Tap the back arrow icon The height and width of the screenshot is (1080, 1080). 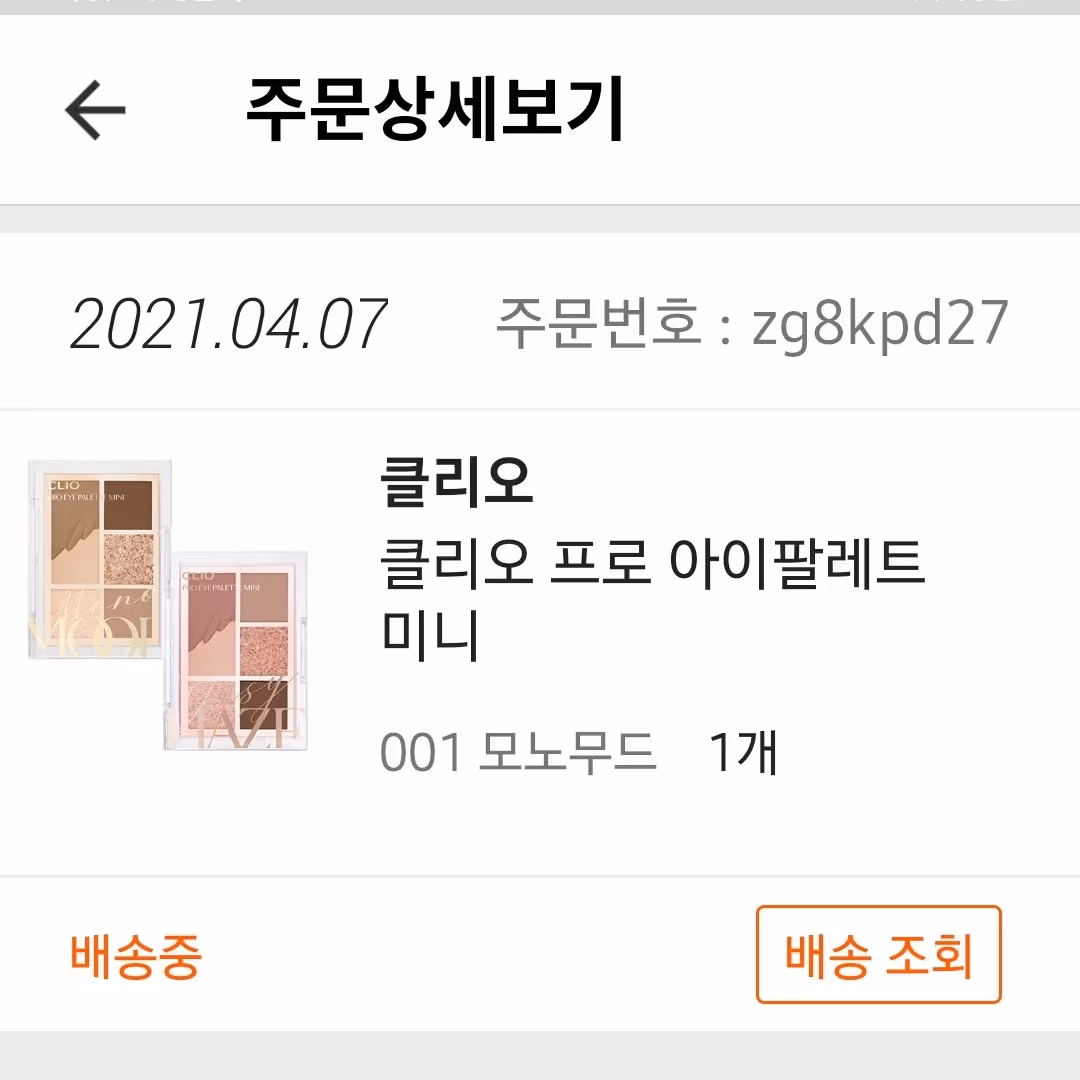click(x=95, y=110)
